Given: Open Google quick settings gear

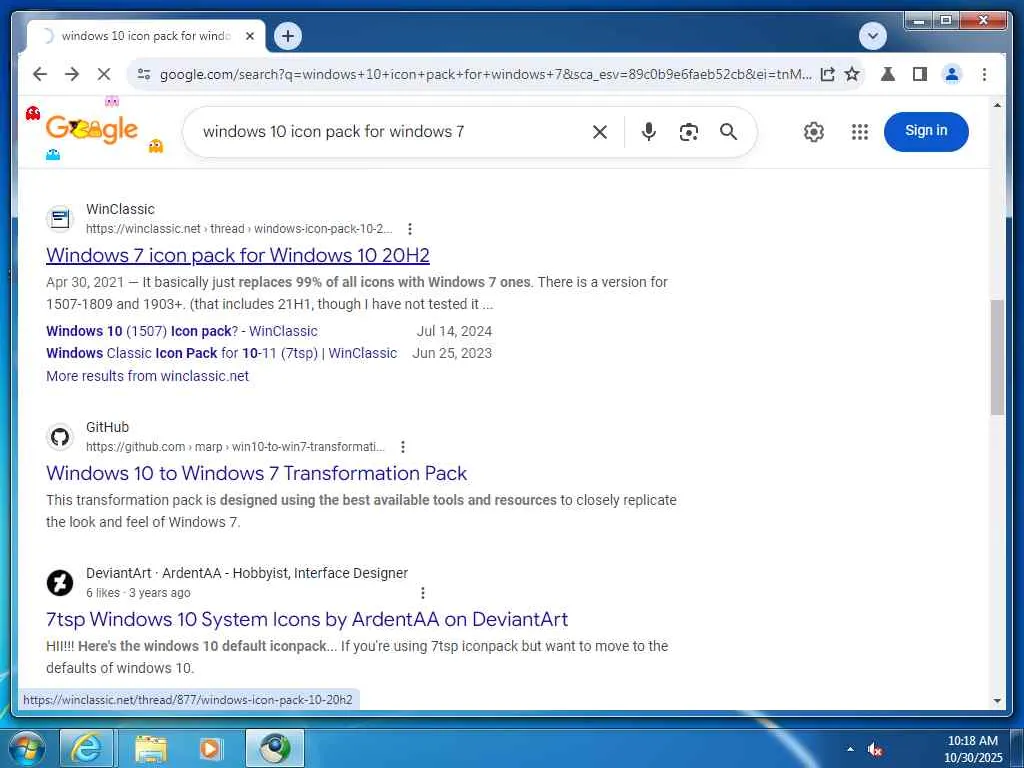Looking at the screenshot, I should tap(814, 132).
